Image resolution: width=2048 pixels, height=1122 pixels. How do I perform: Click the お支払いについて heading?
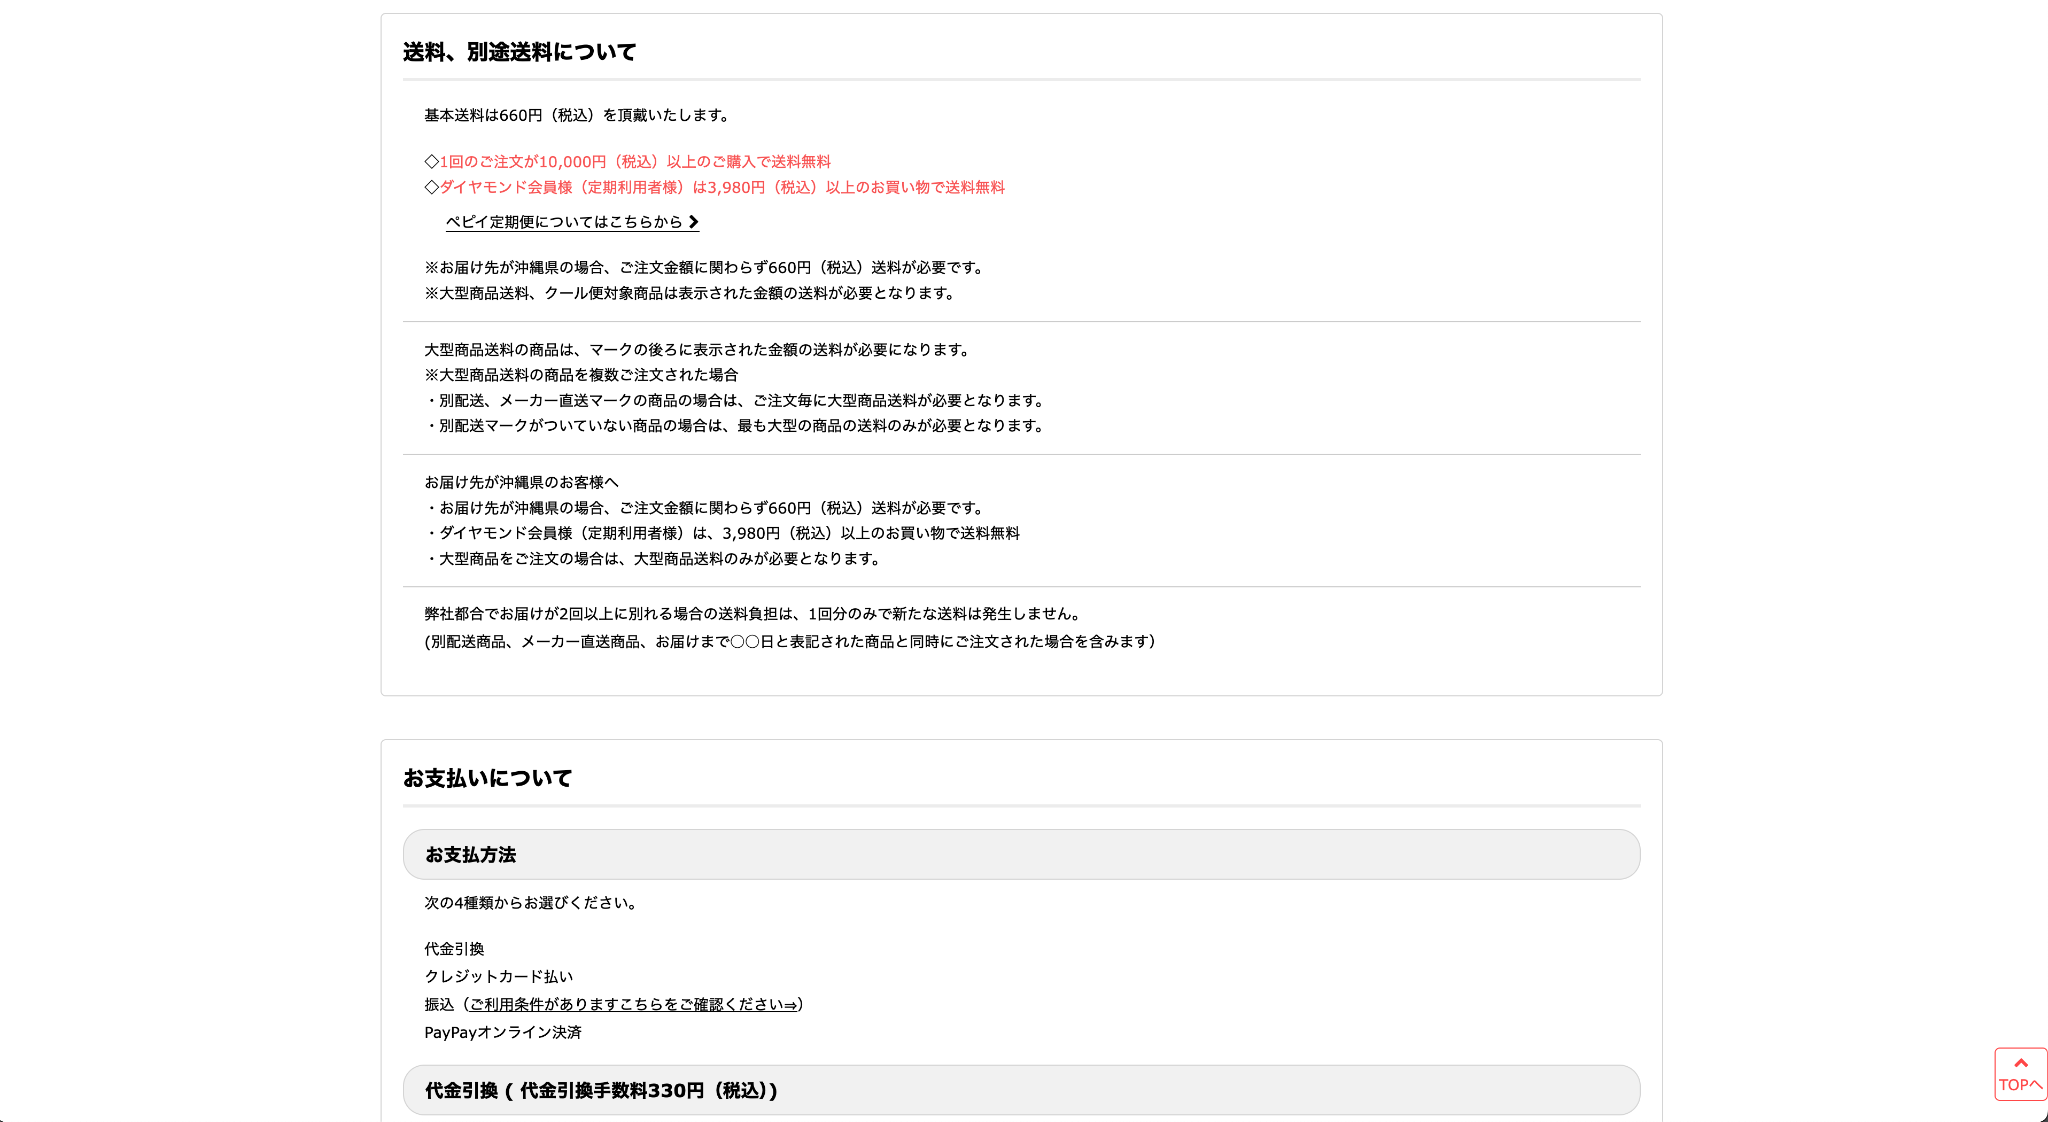click(487, 778)
